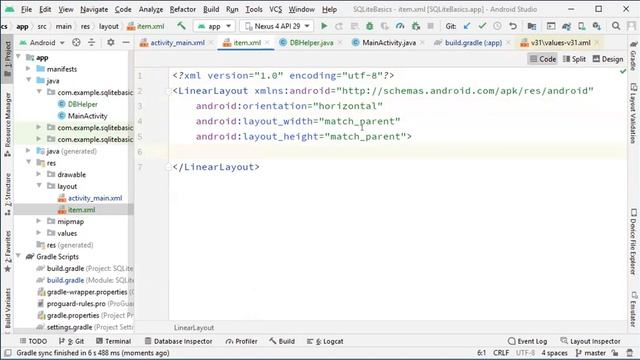The image size is (640, 360).
Task: Open SDK Manager icon
Action: [x=597, y=26]
